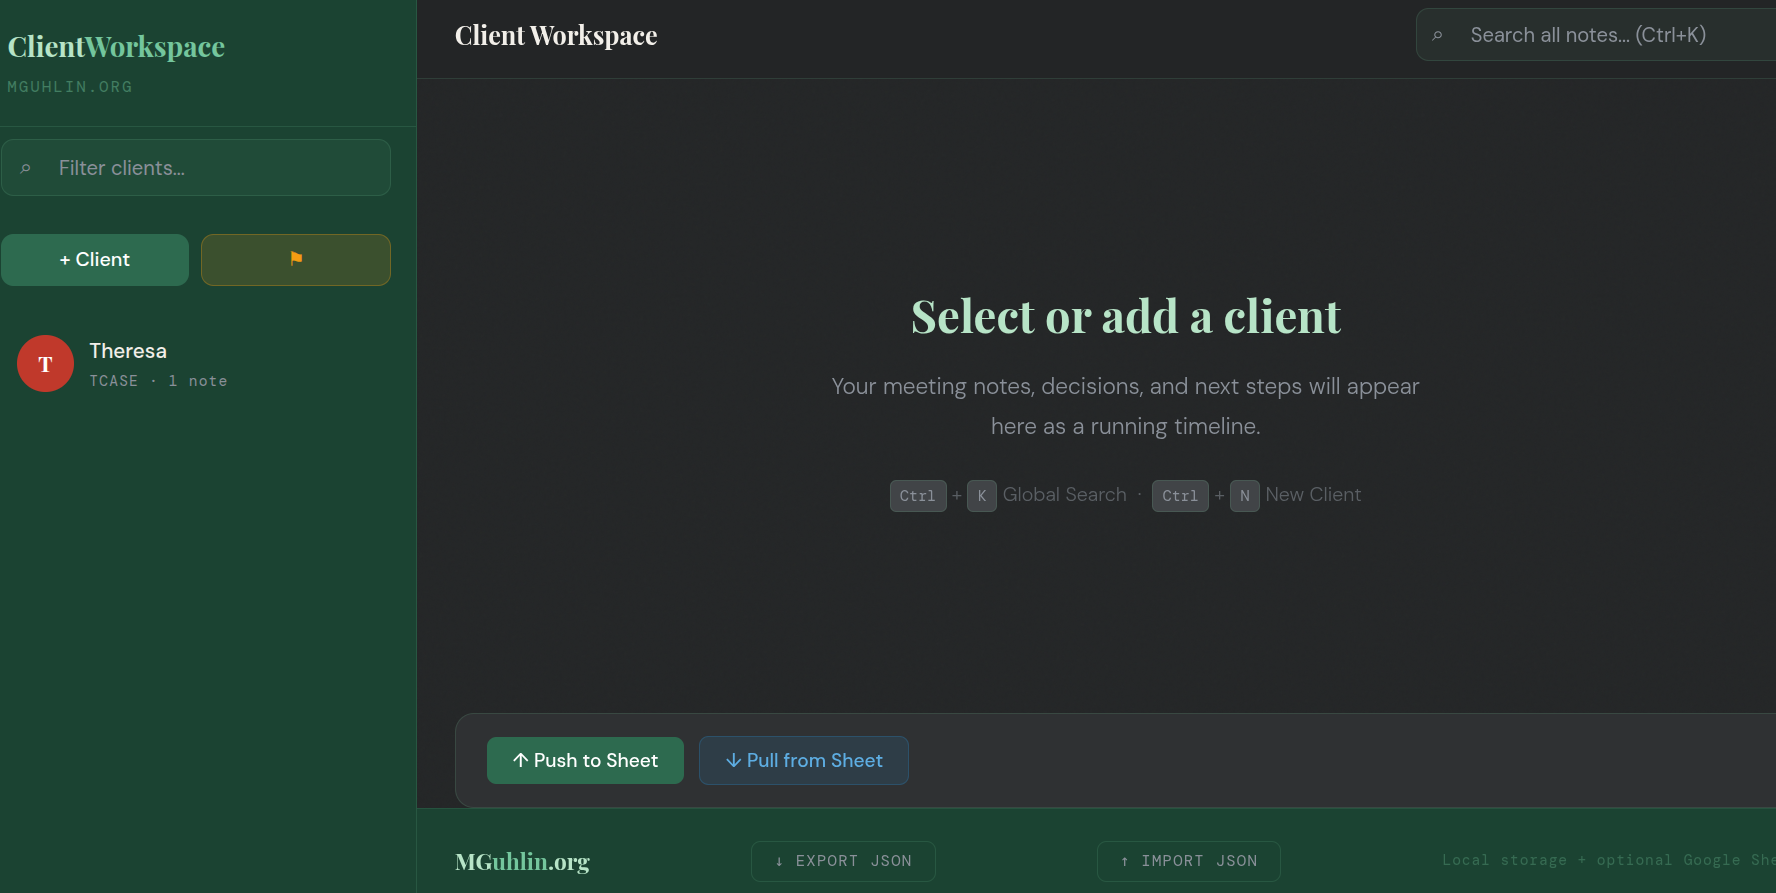Export data using Export JSON

click(x=843, y=861)
